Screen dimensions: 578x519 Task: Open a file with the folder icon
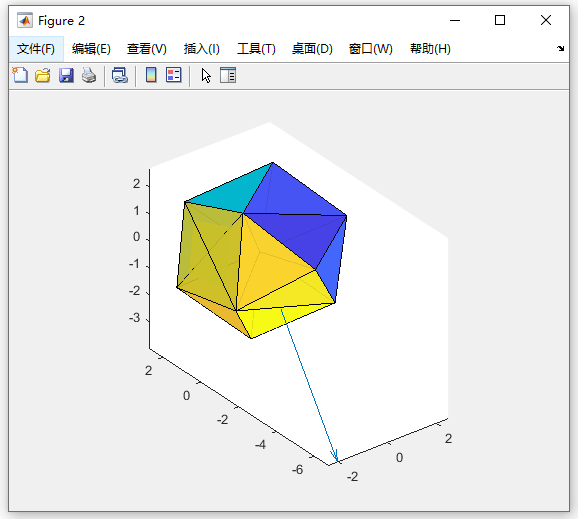(x=43, y=75)
